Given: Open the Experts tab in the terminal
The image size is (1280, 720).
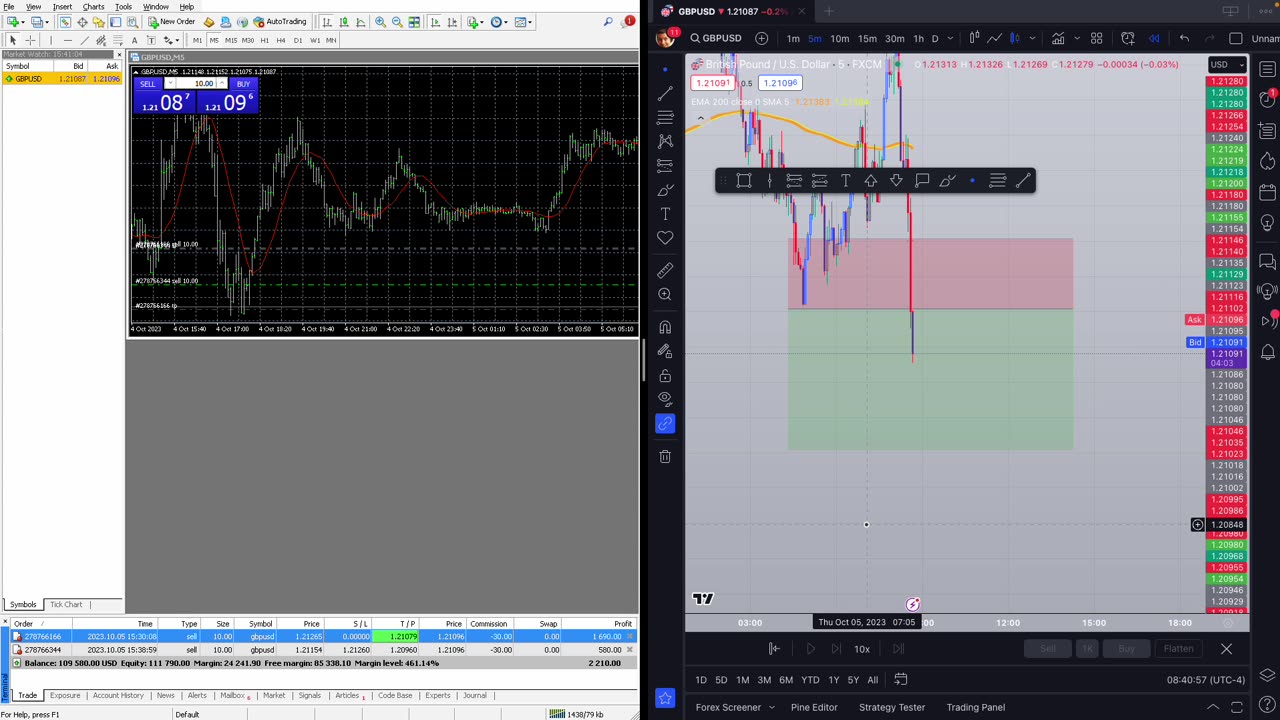Looking at the screenshot, I should 437,695.
